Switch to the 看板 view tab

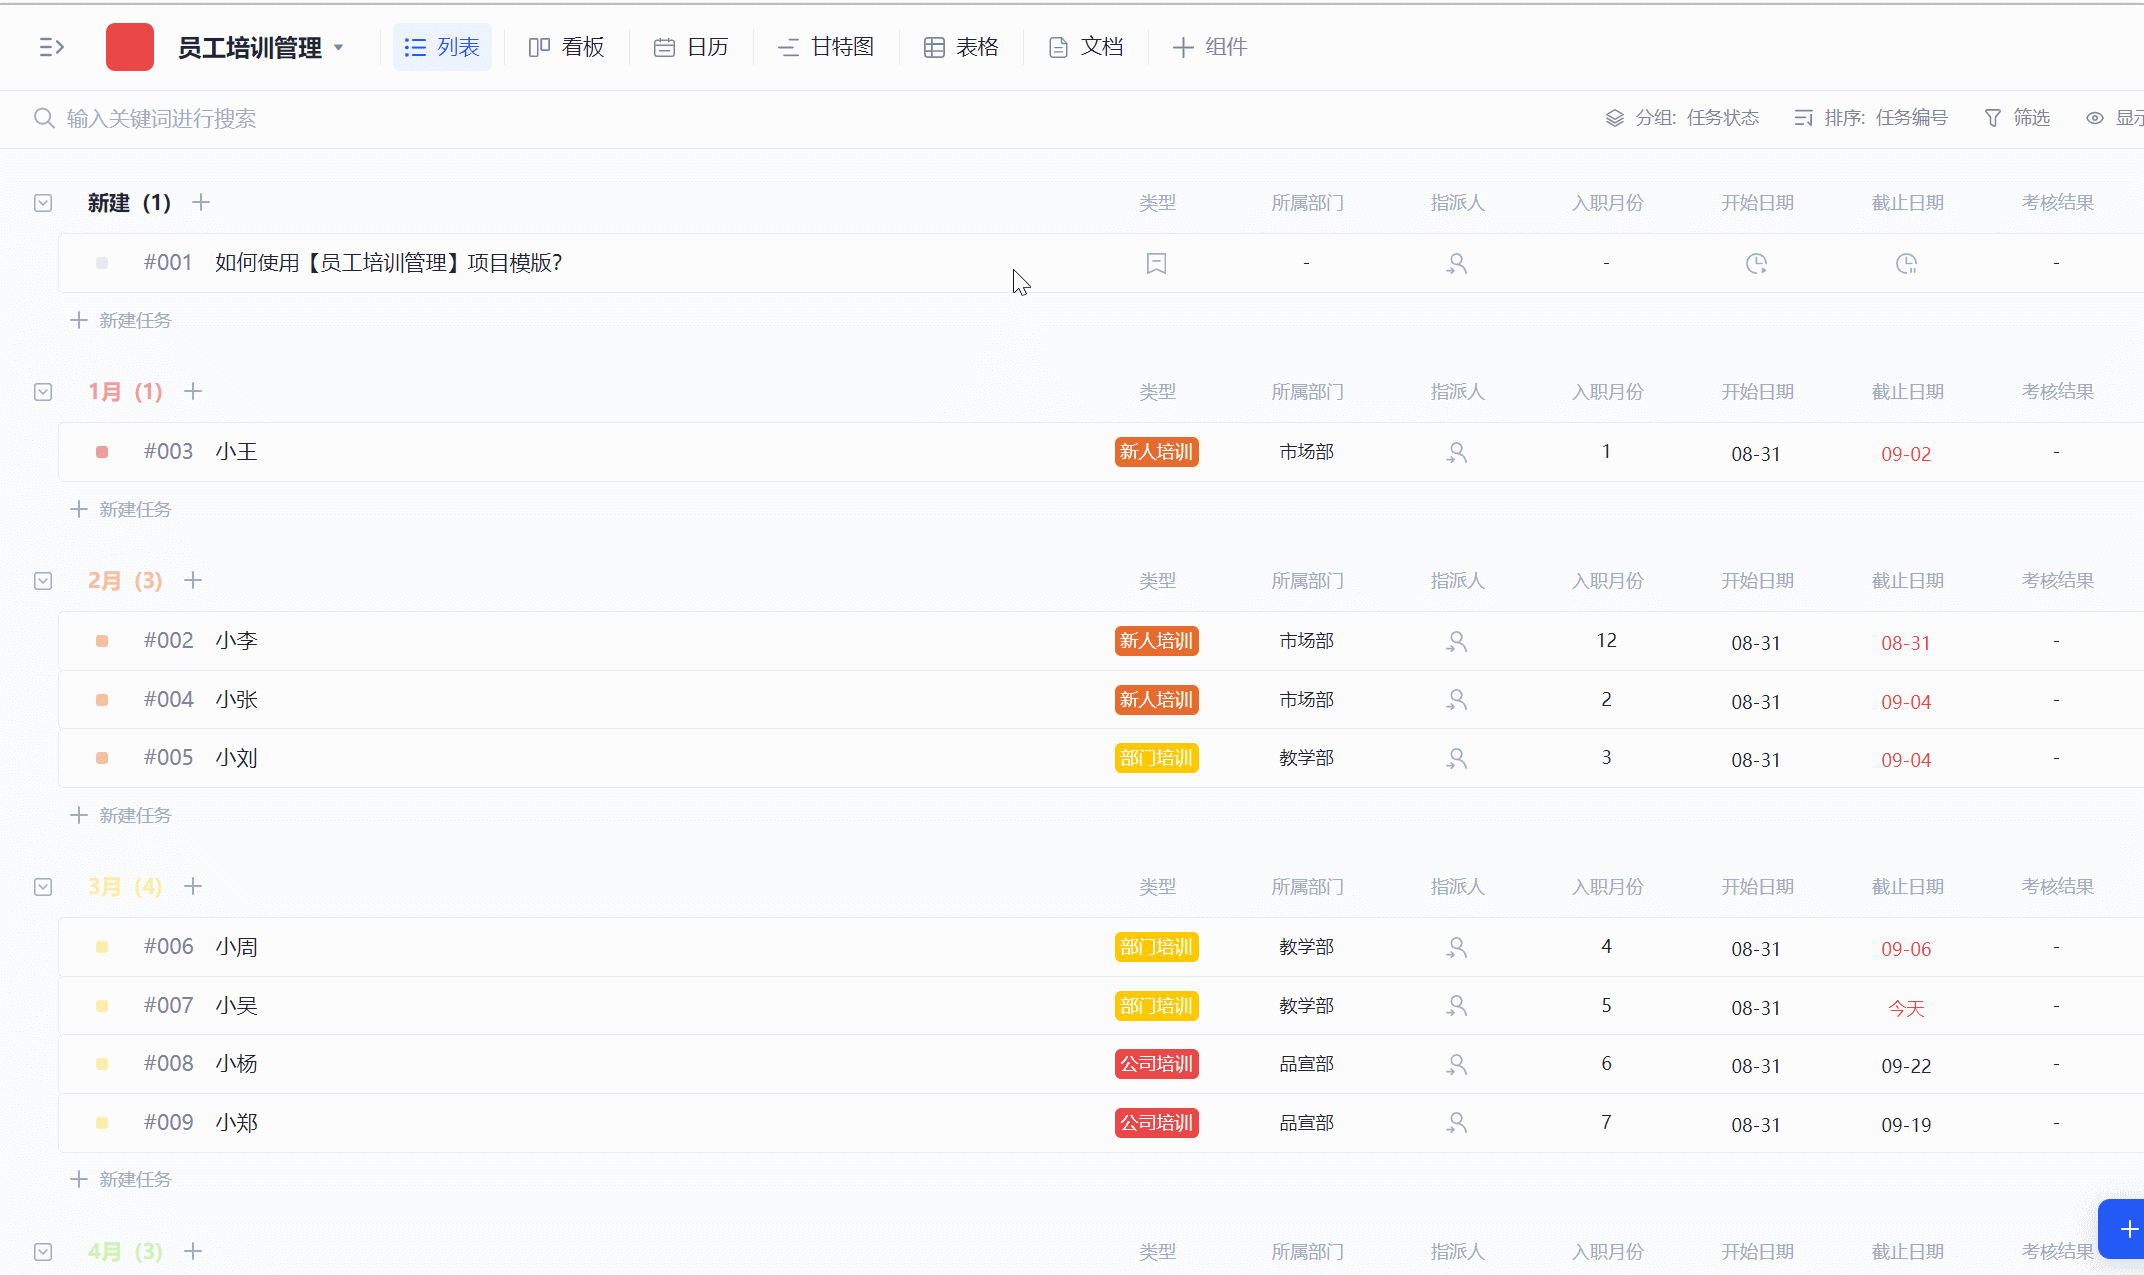point(567,47)
